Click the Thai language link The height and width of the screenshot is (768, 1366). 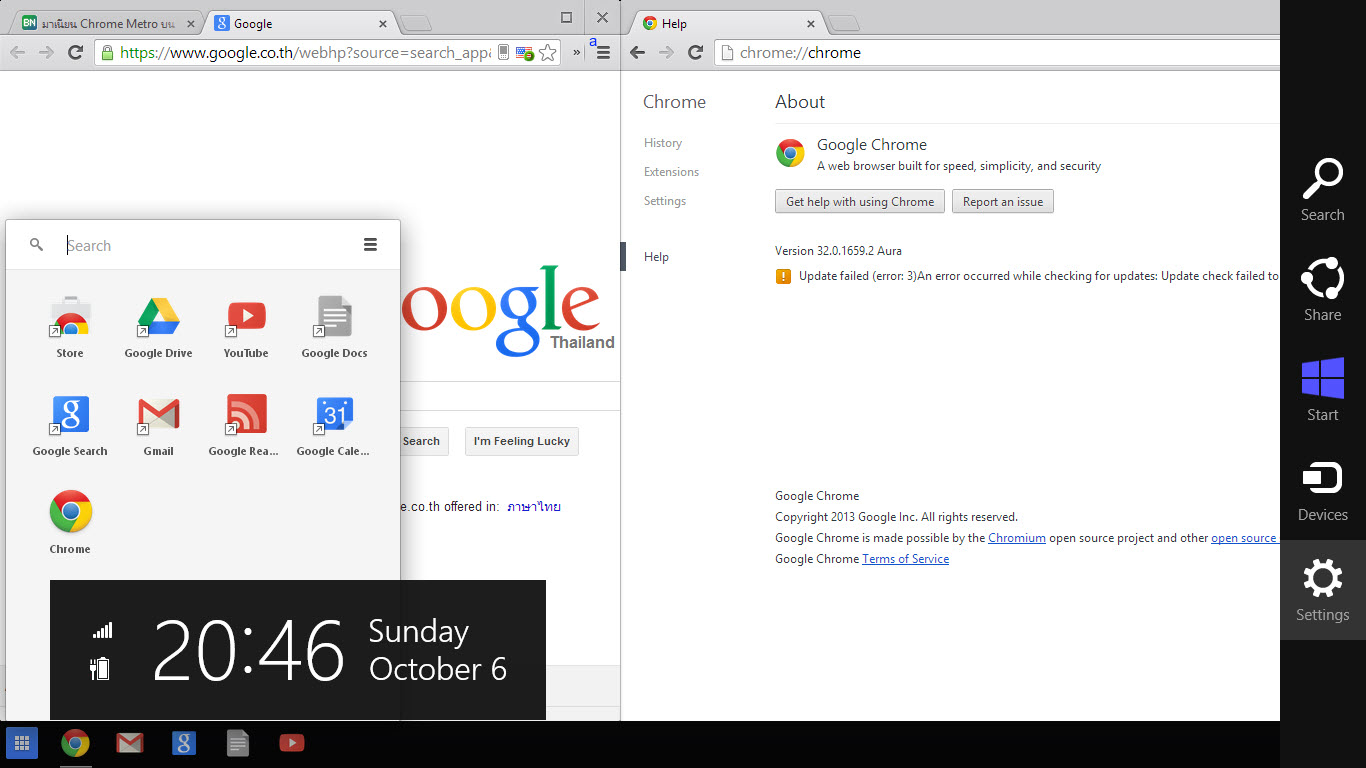534,507
